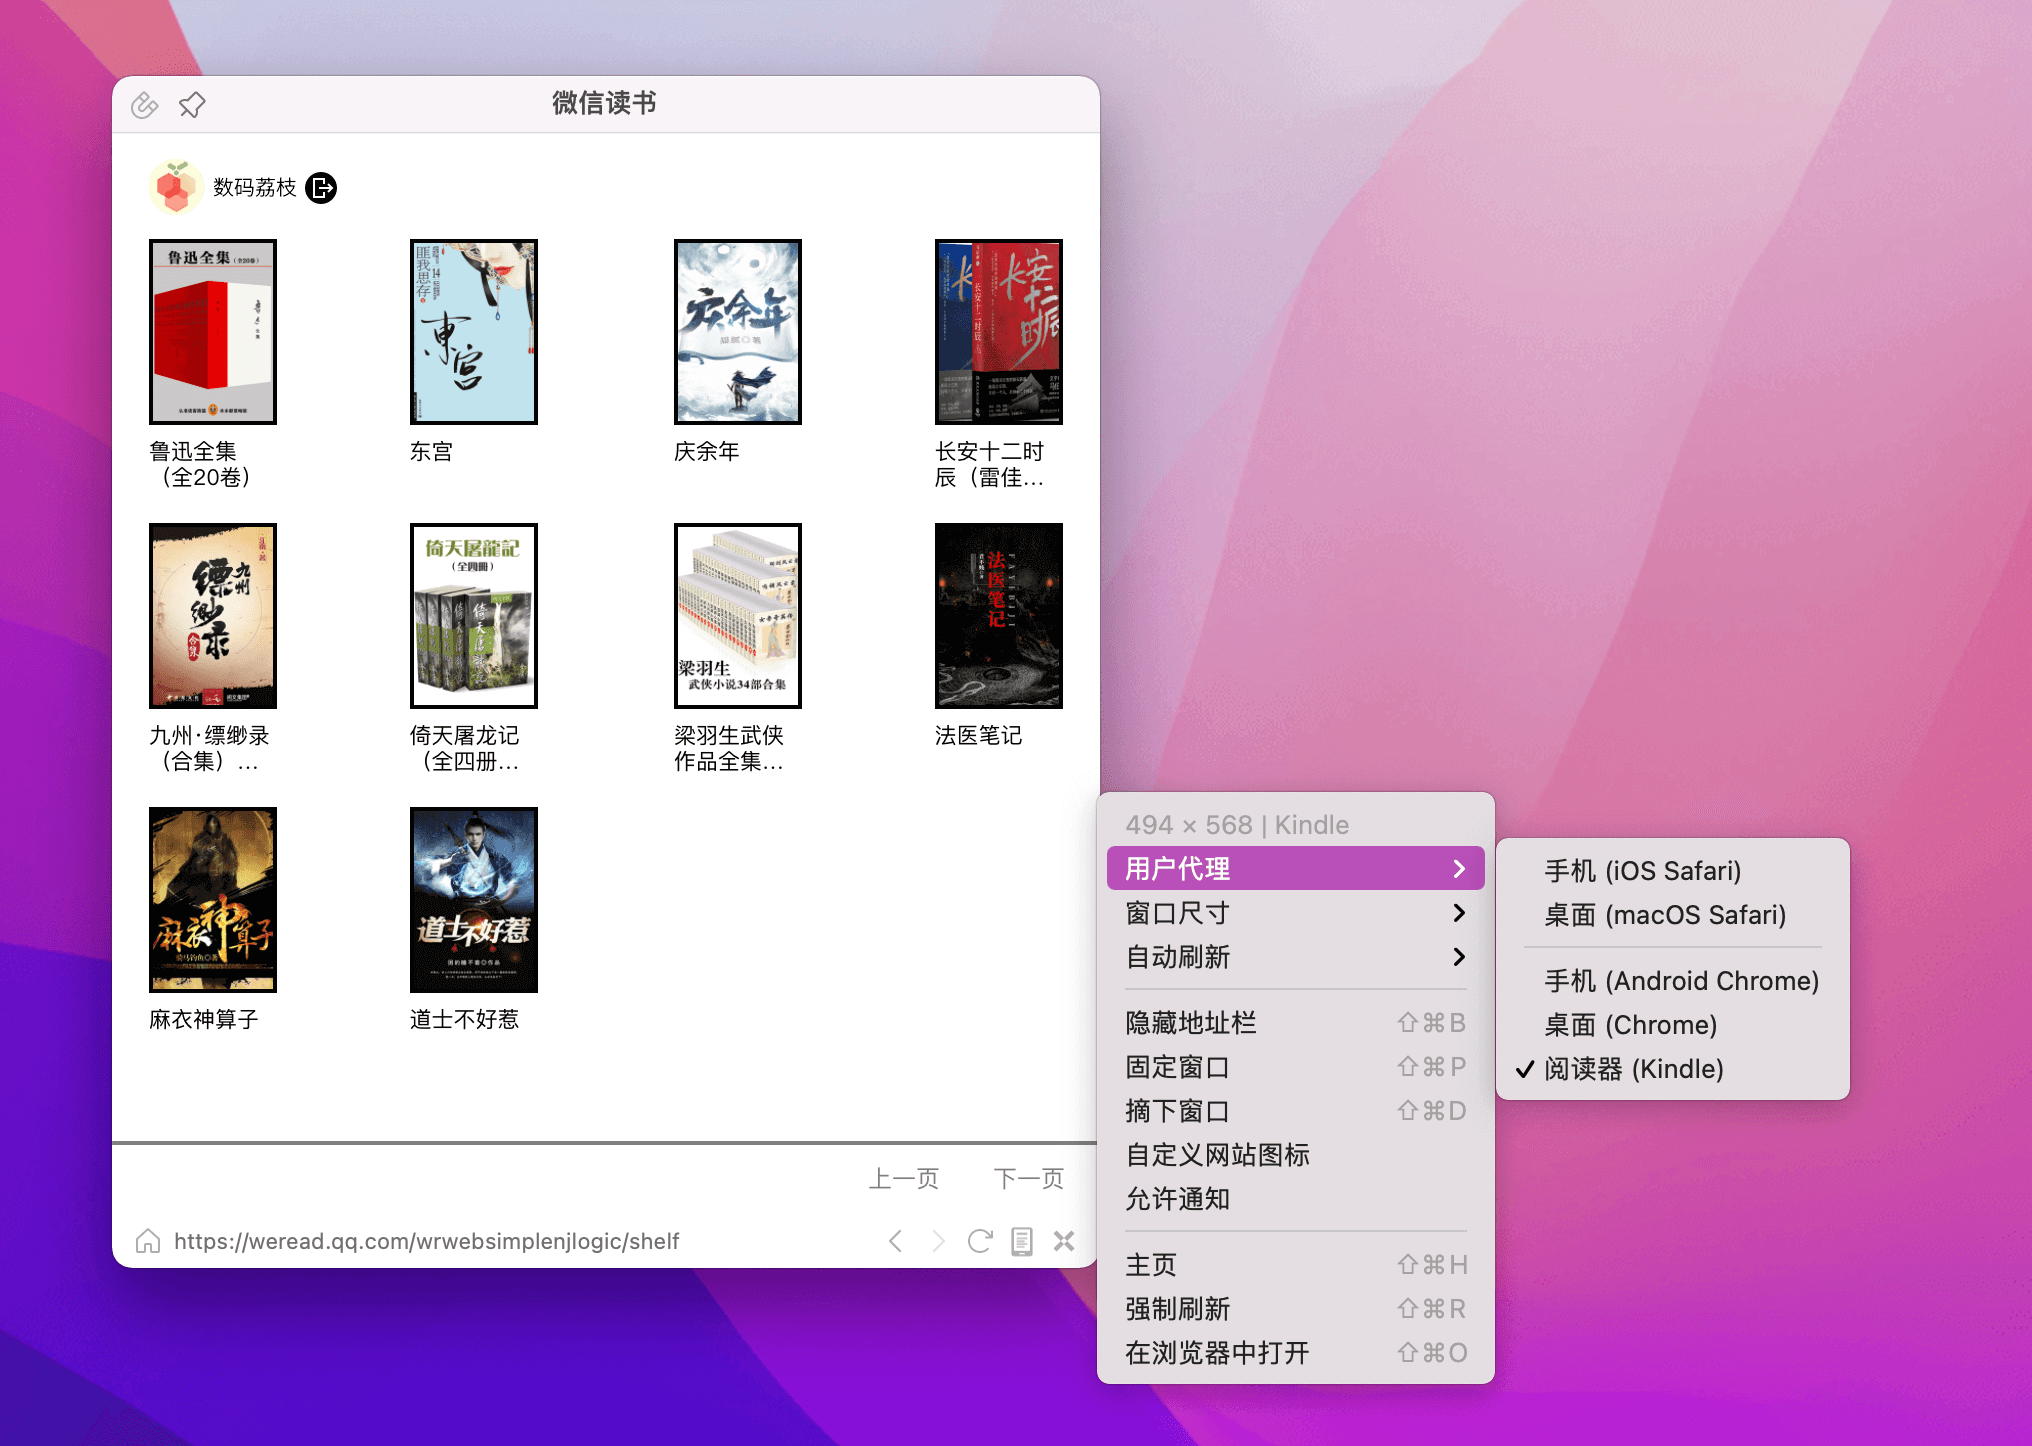
Task: Click the 上一页 link
Action: 904,1178
